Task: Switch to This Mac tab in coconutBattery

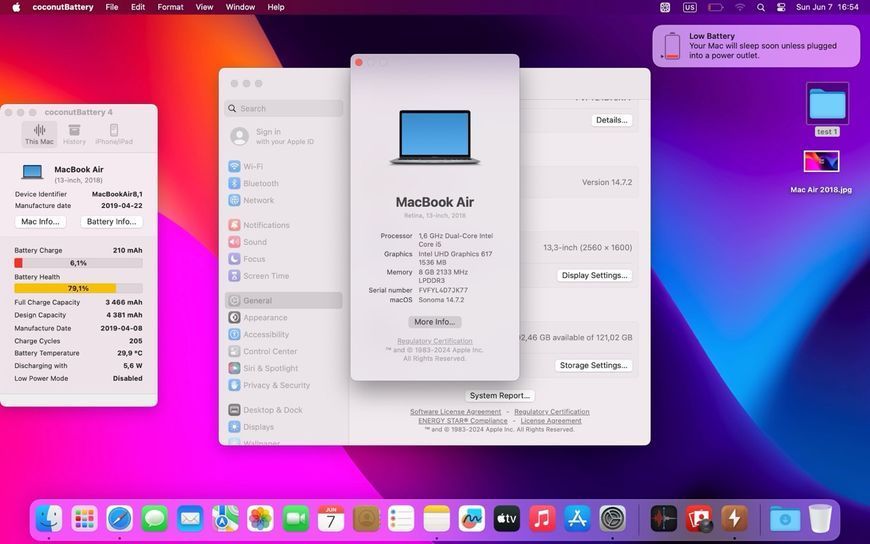Action: tap(39, 134)
